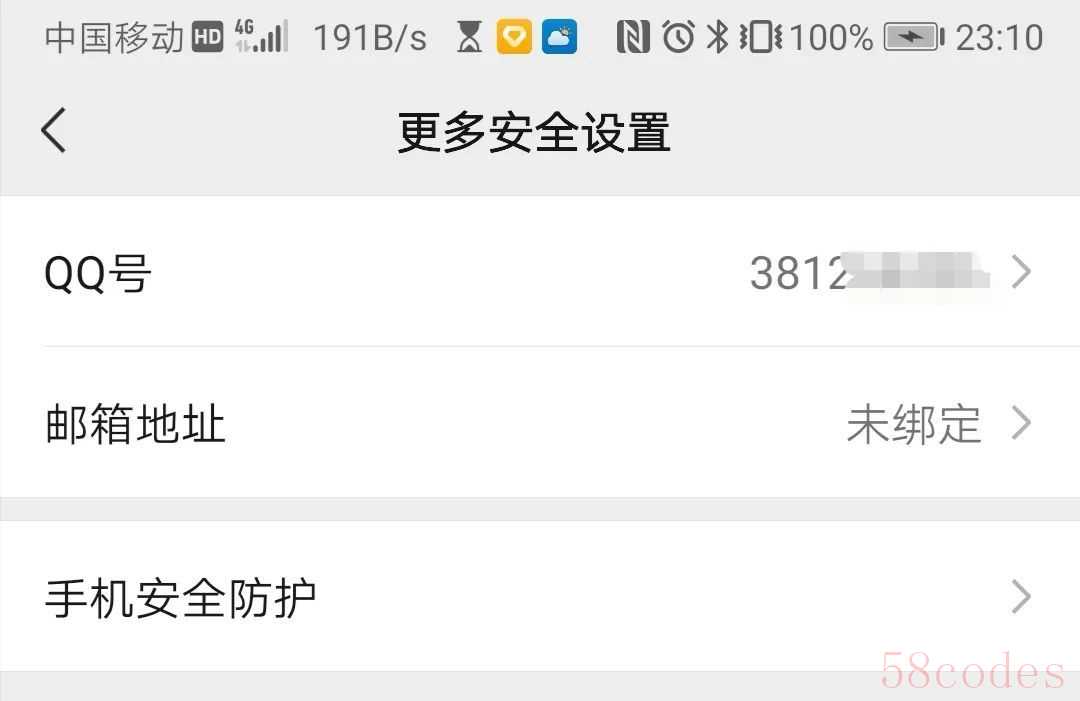Tap the Bluetooth status icon
The image size is (1080, 701).
718,36
